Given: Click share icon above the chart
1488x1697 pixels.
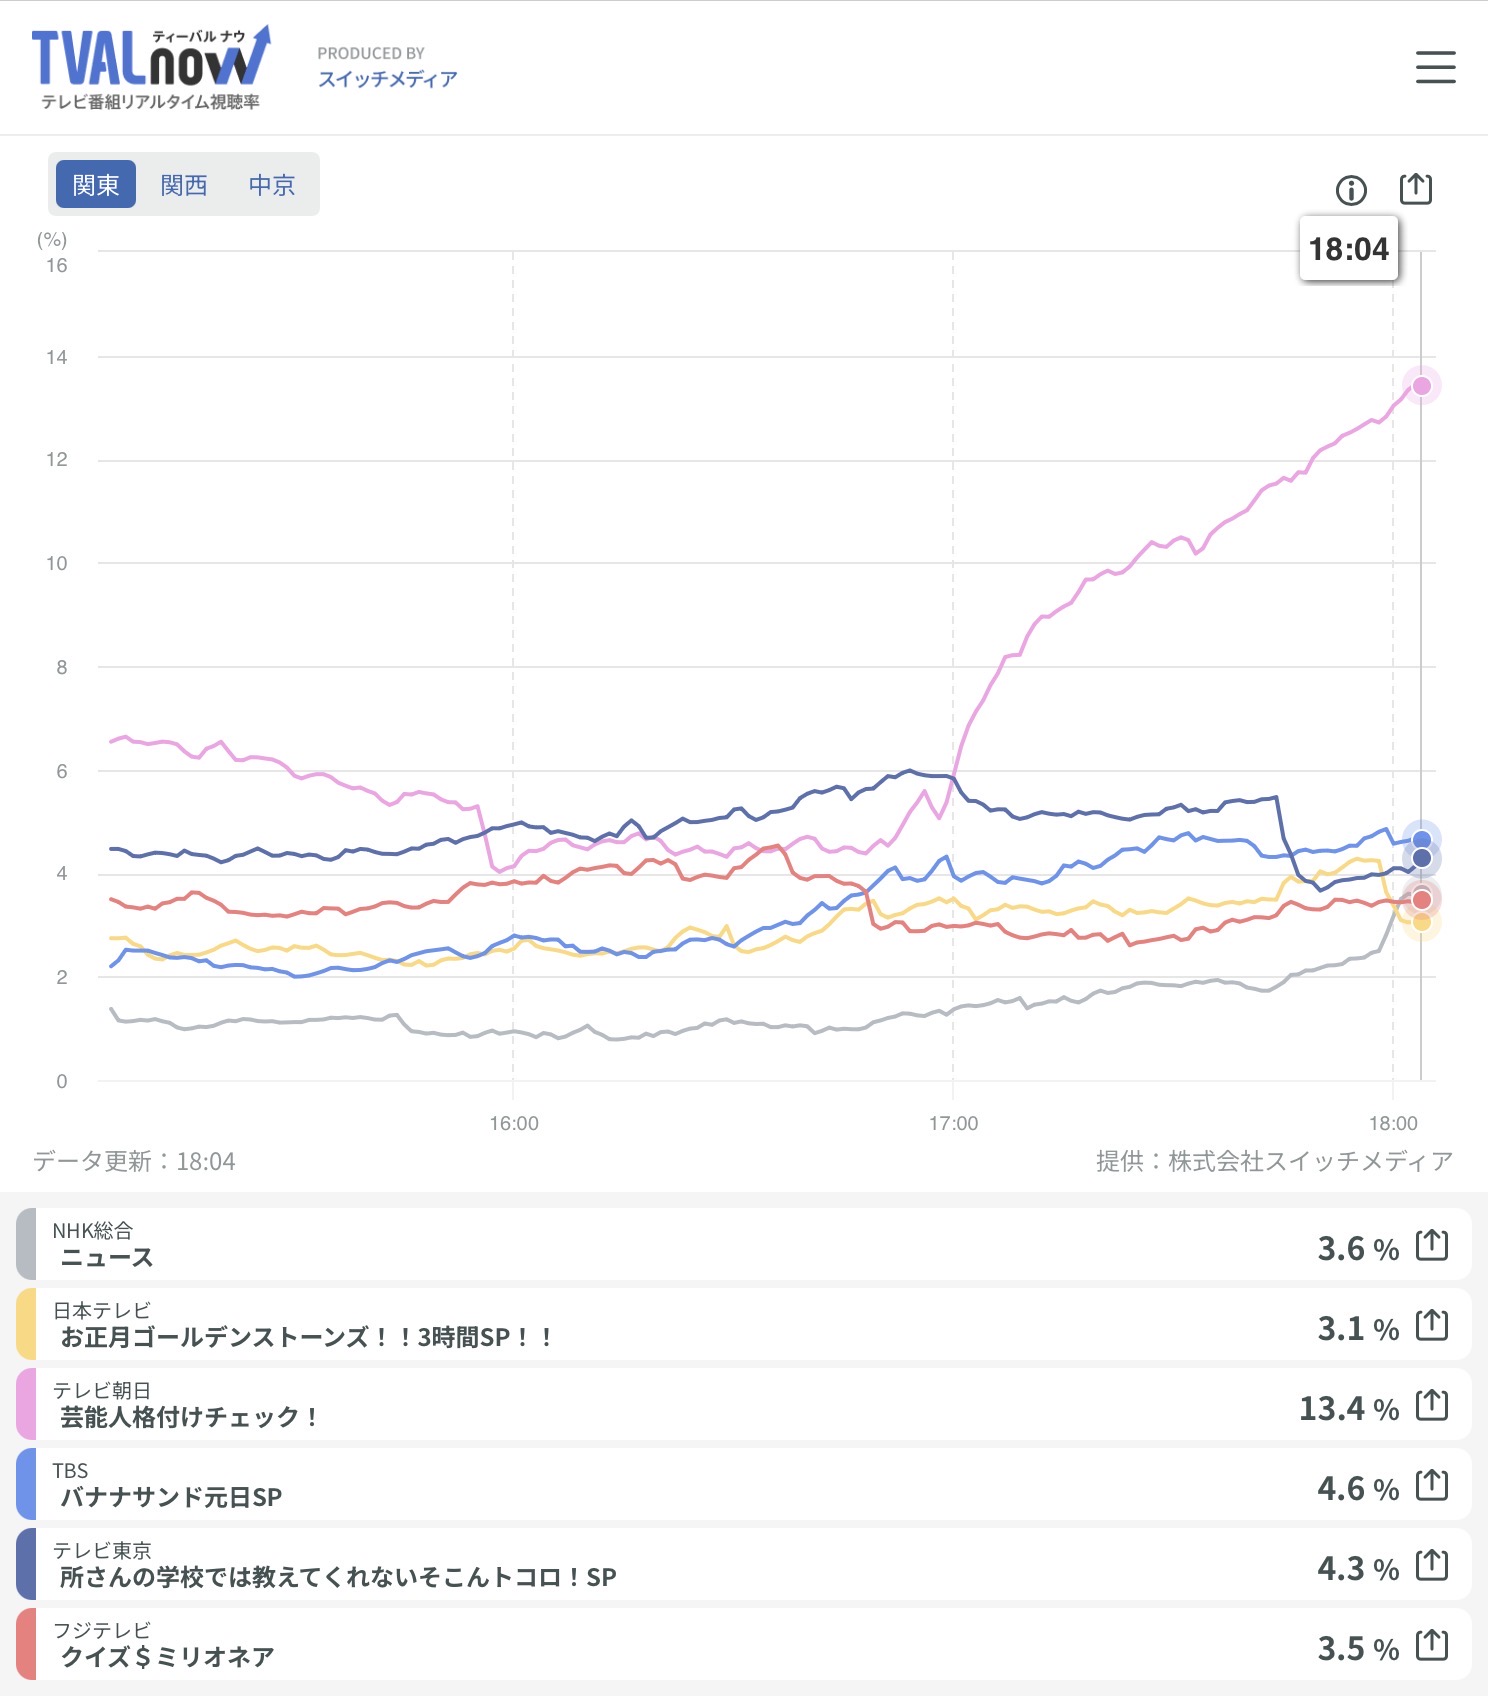Looking at the screenshot, I should pyautogui.click(x=1416, y=188).
